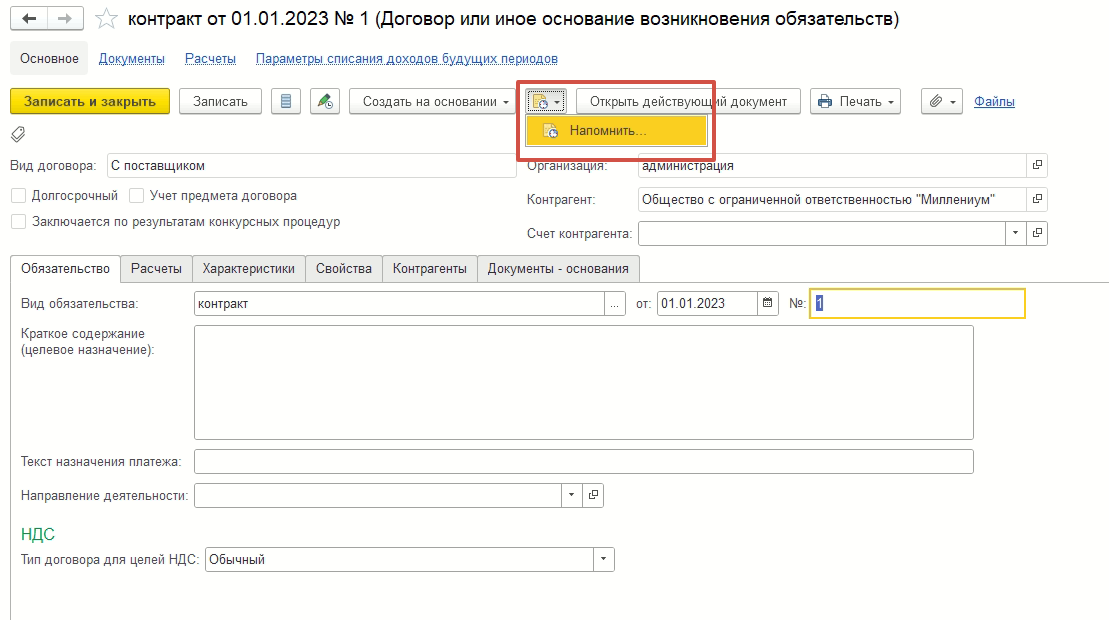
Task: Expand the Направление деятельности dropdown arrow
Action: click(x=571, y=495)
